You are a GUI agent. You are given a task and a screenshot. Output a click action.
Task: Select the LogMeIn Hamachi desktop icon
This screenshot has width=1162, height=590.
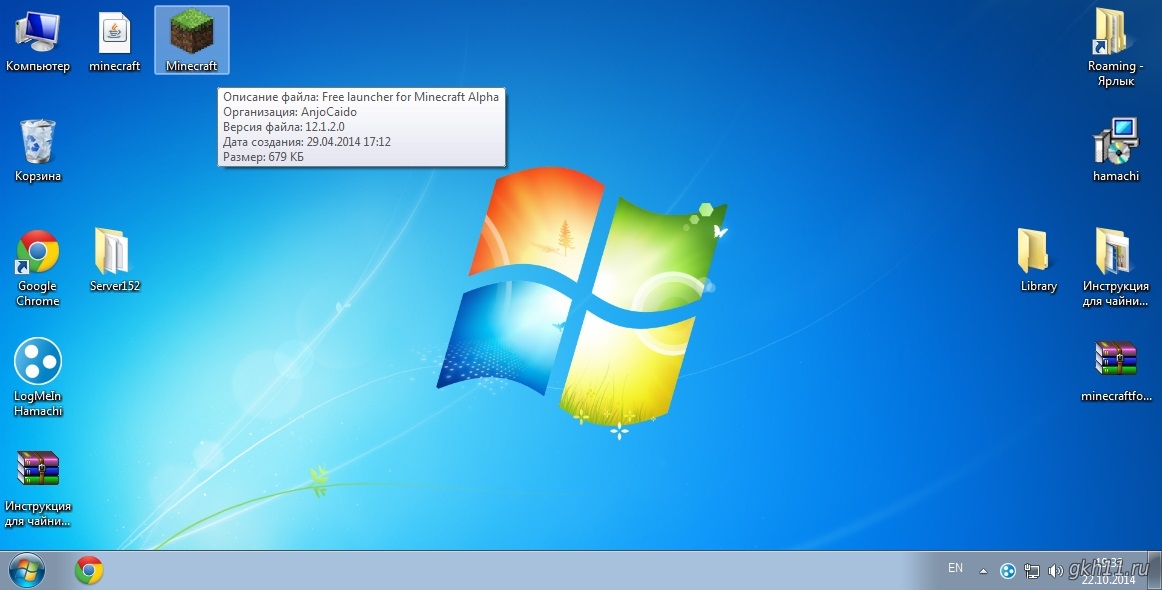[38, 377]
